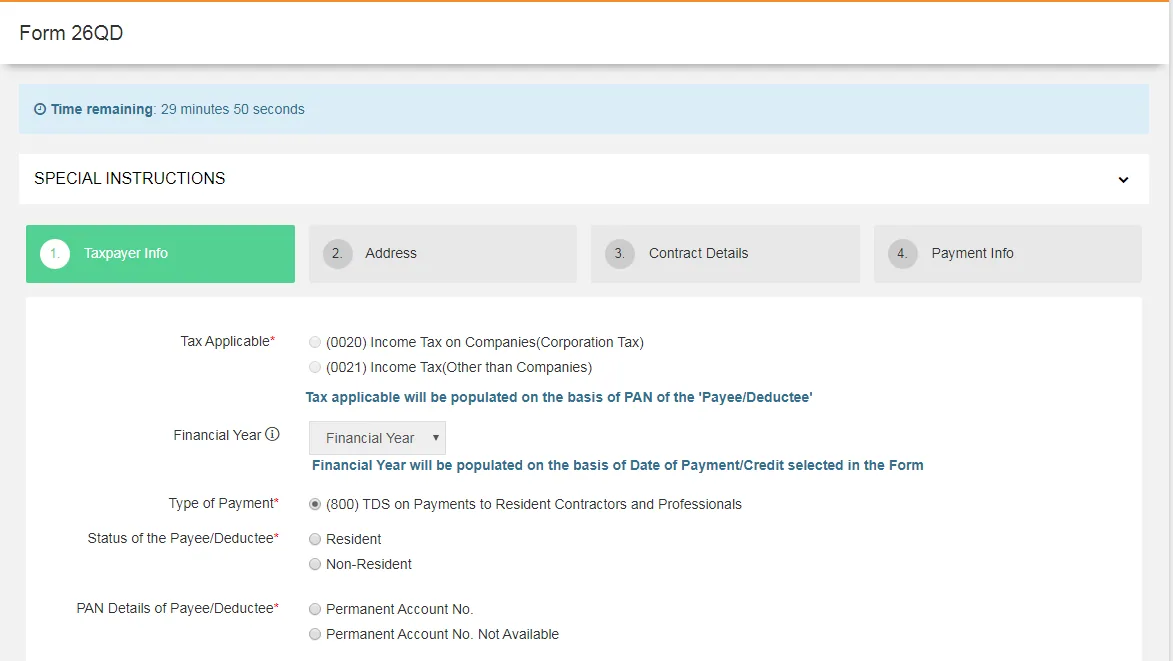Click the step 1 number circle
Image resolution: width=1173 pixels, height=661 pixels.
click(55, 253)
